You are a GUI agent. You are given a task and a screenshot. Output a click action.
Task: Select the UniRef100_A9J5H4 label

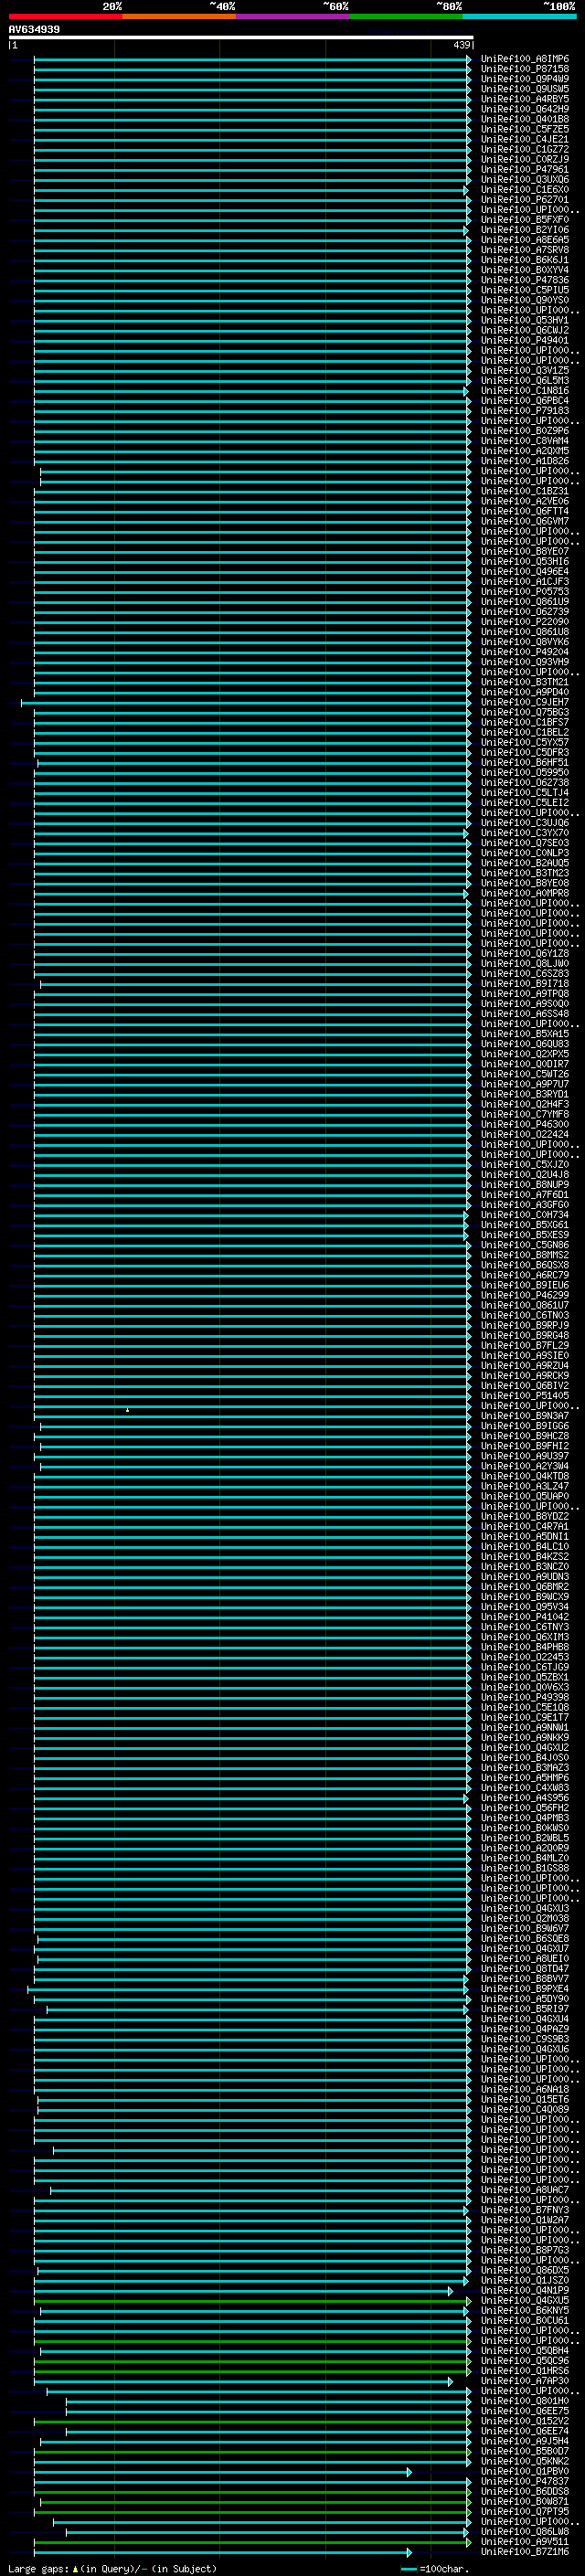(x=524, y=2441)
